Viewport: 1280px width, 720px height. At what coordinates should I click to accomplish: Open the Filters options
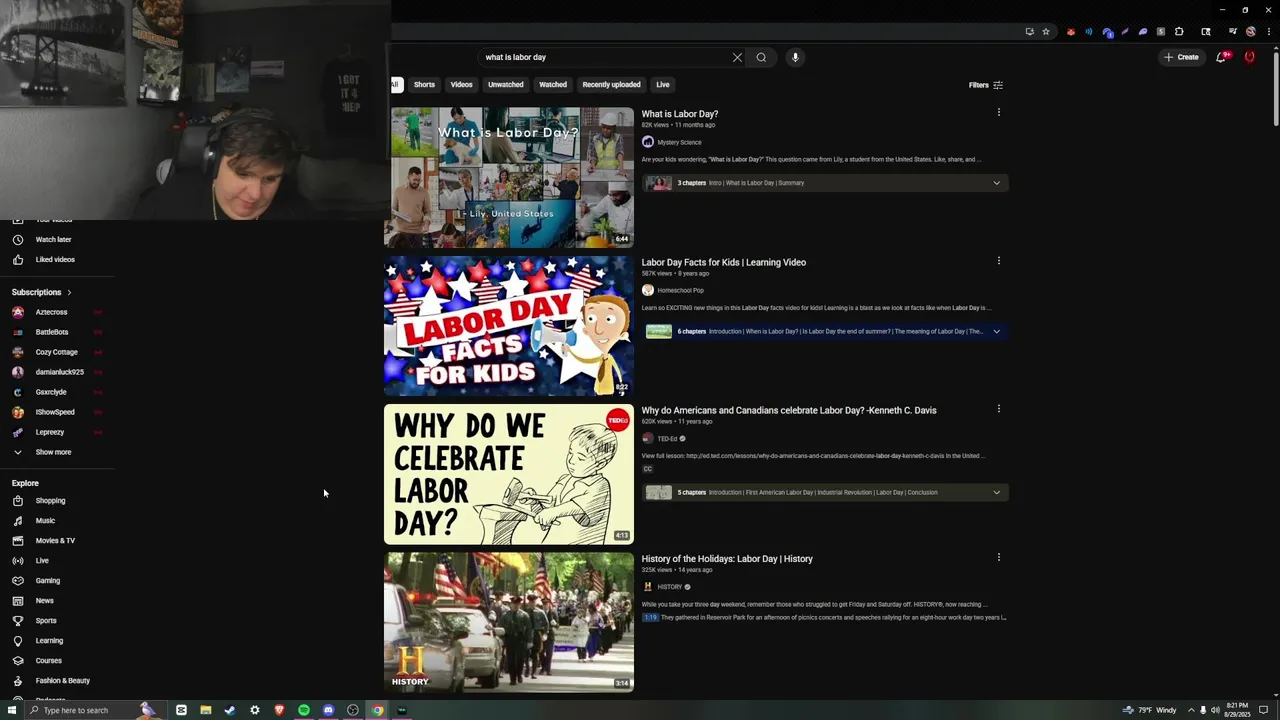[x=986, y=85]
